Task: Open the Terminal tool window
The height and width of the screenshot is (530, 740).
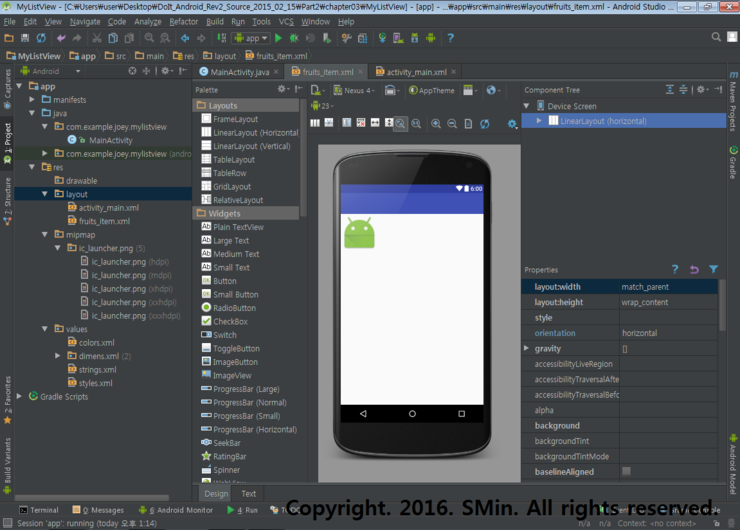Action: [39, 510]
